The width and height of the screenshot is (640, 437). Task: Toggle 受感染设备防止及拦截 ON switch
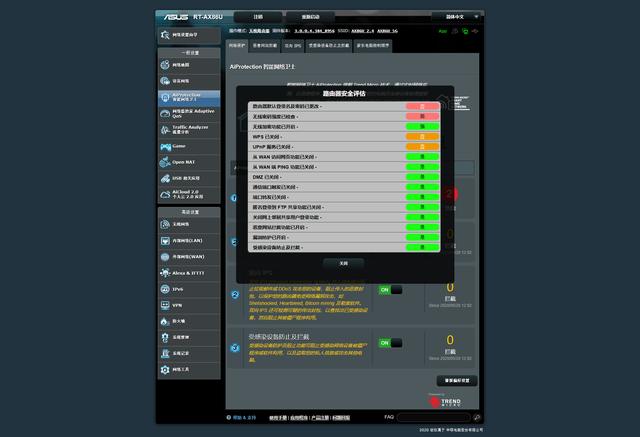(390, 343)
